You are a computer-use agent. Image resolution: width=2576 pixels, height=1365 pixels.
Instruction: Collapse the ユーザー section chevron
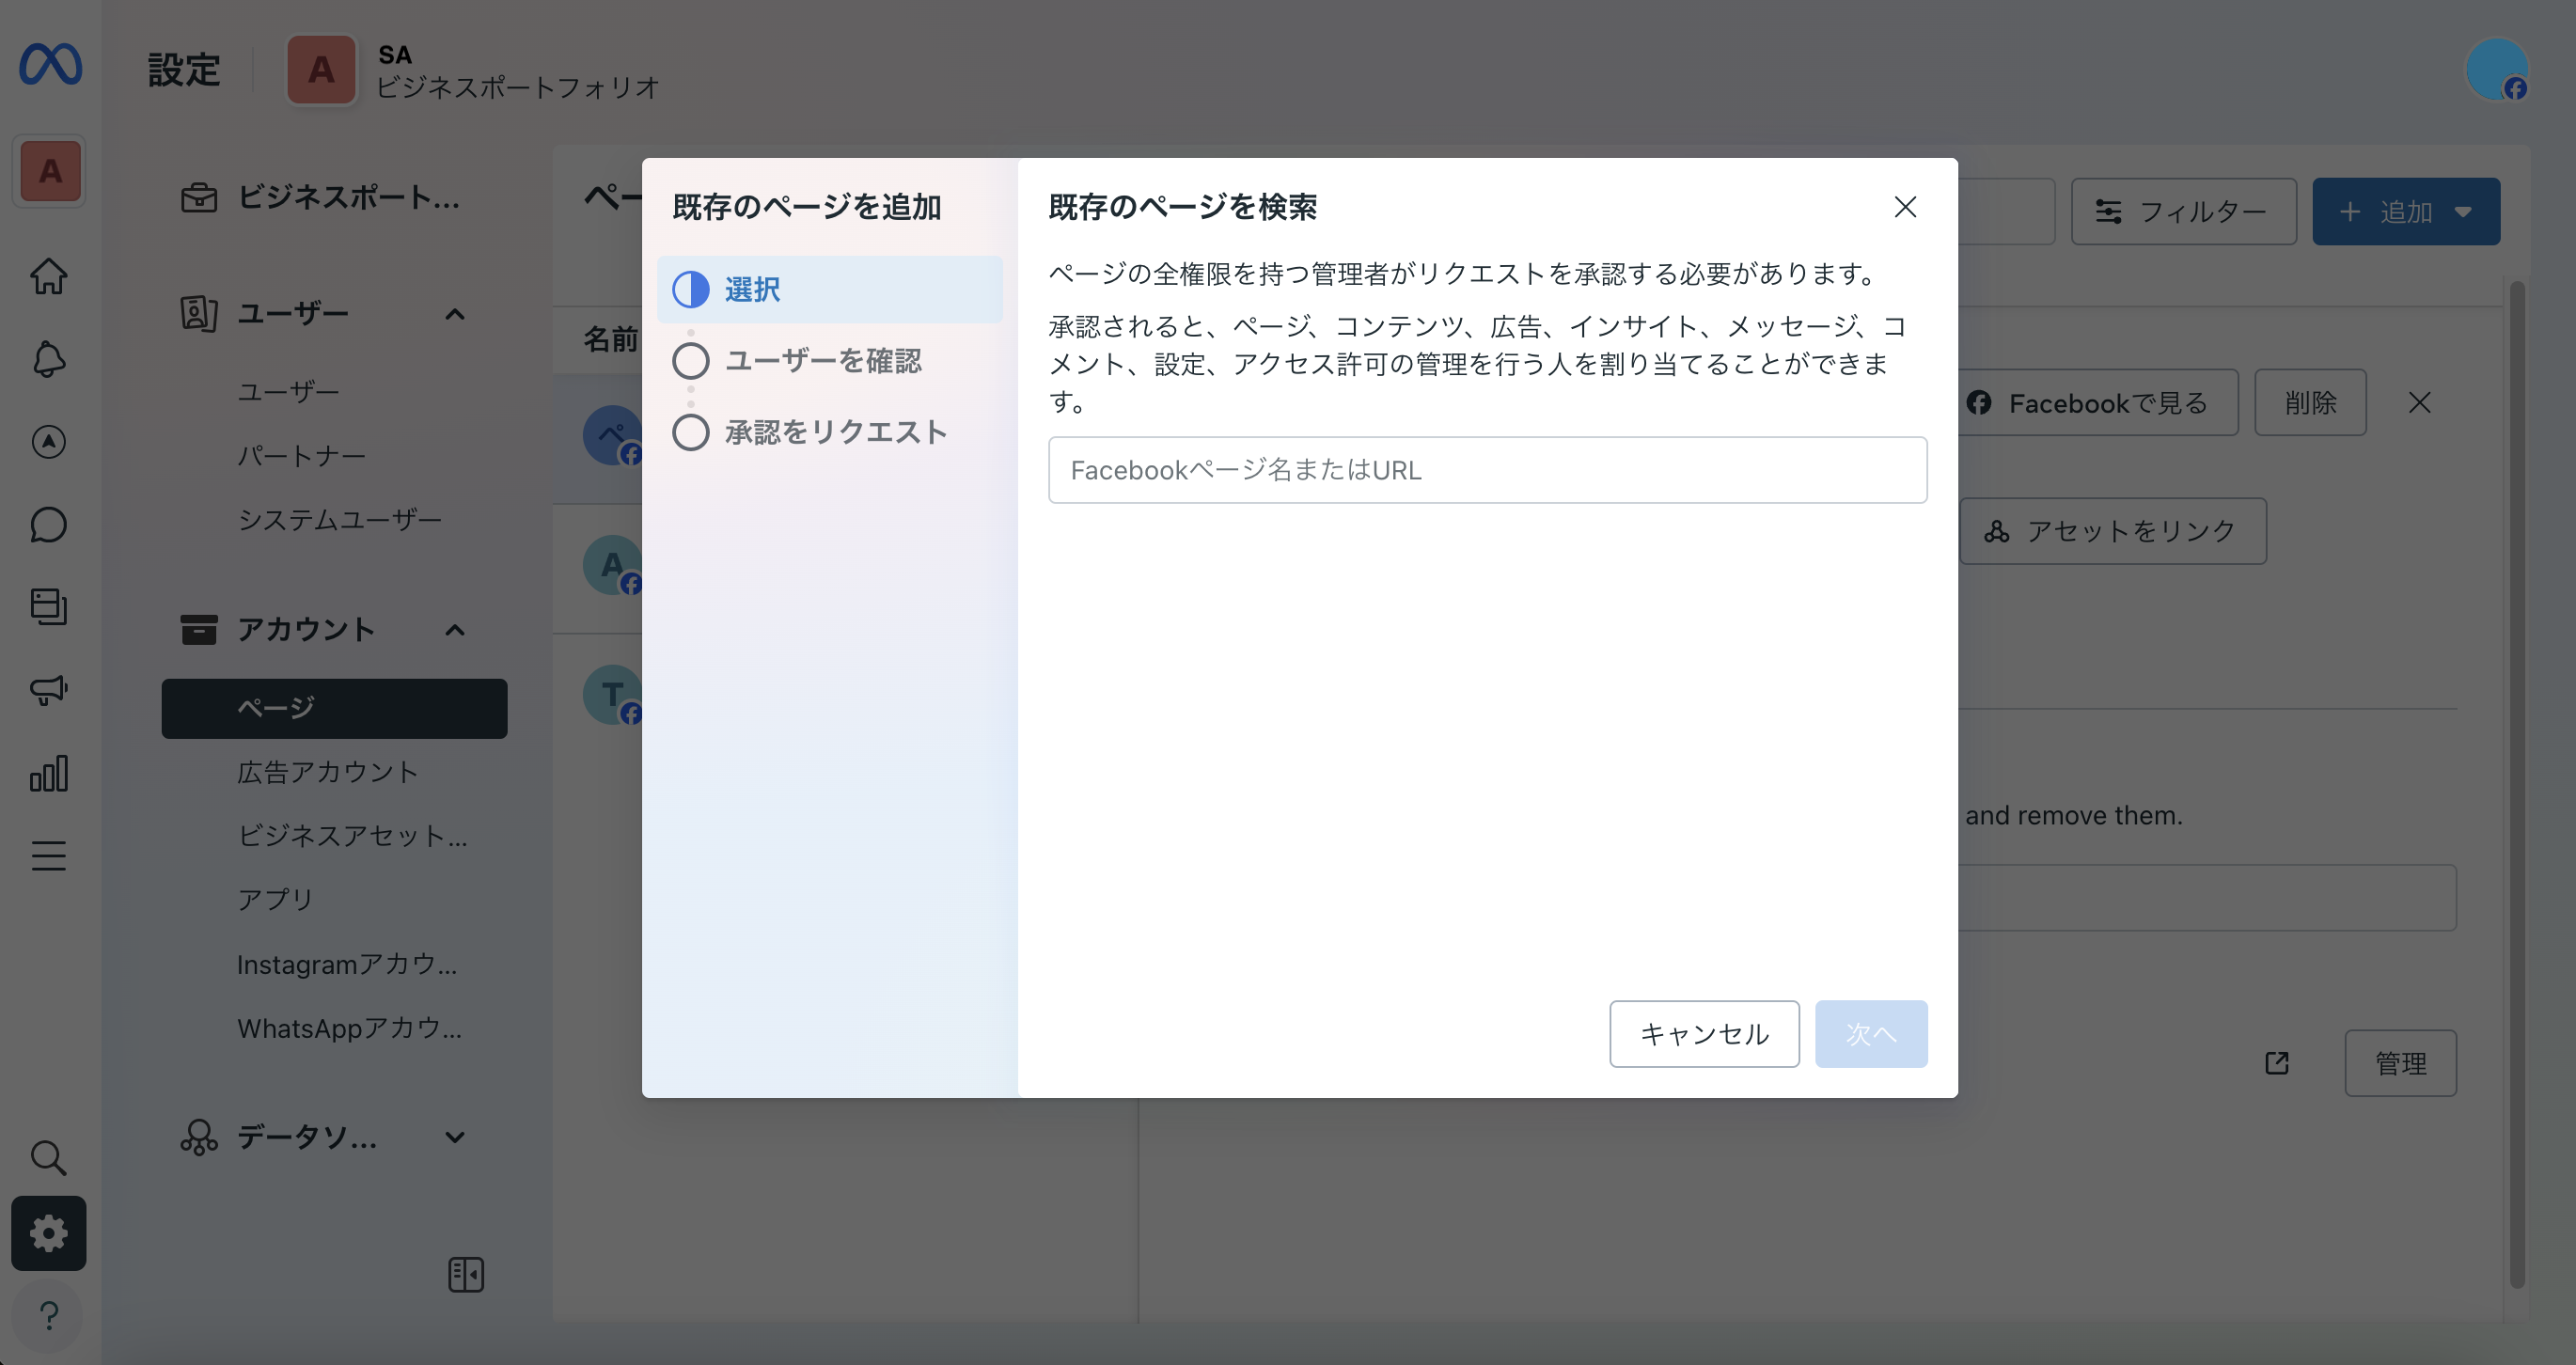[x=455, y=314]
